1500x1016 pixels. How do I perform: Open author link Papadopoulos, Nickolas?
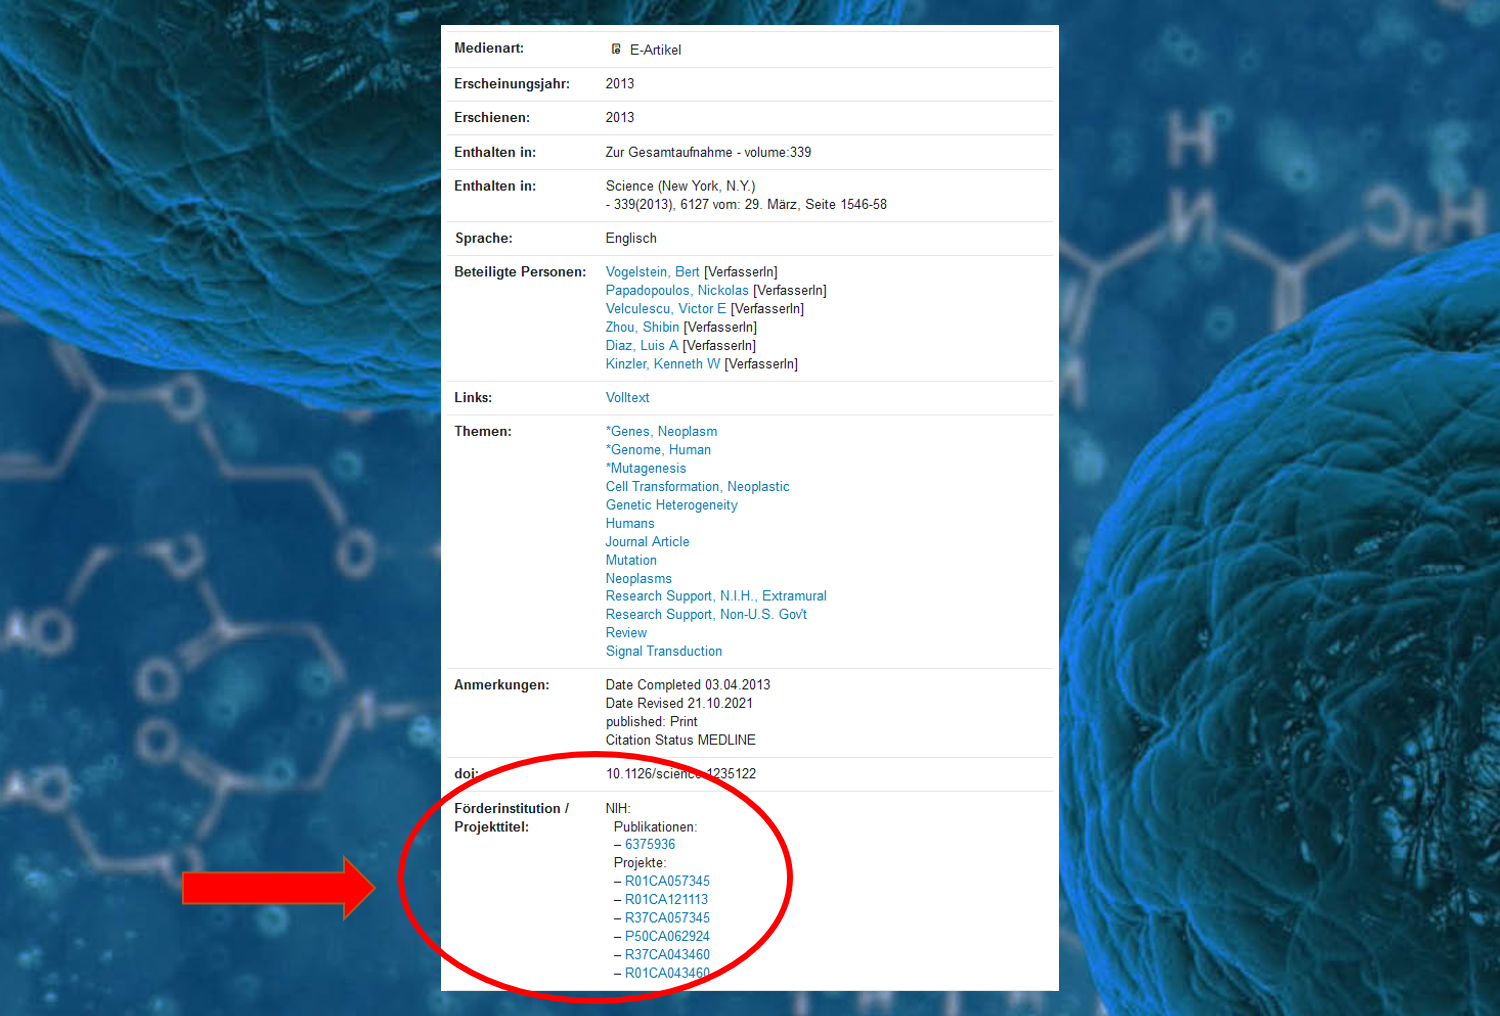[676, 290]
